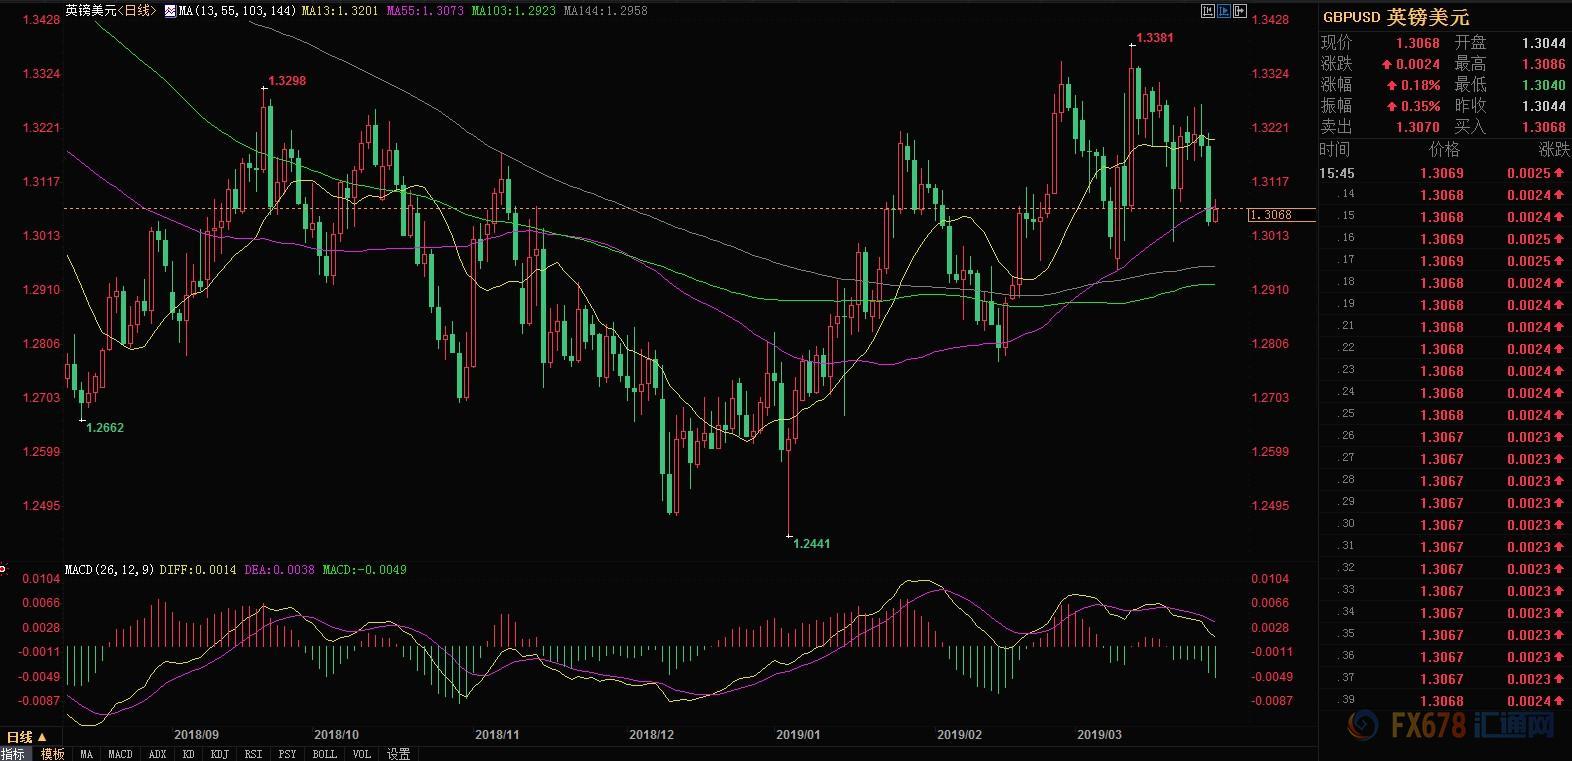Select the PSY indicator tab
This screenshot has width=1572, height=761.
[287, 754]
